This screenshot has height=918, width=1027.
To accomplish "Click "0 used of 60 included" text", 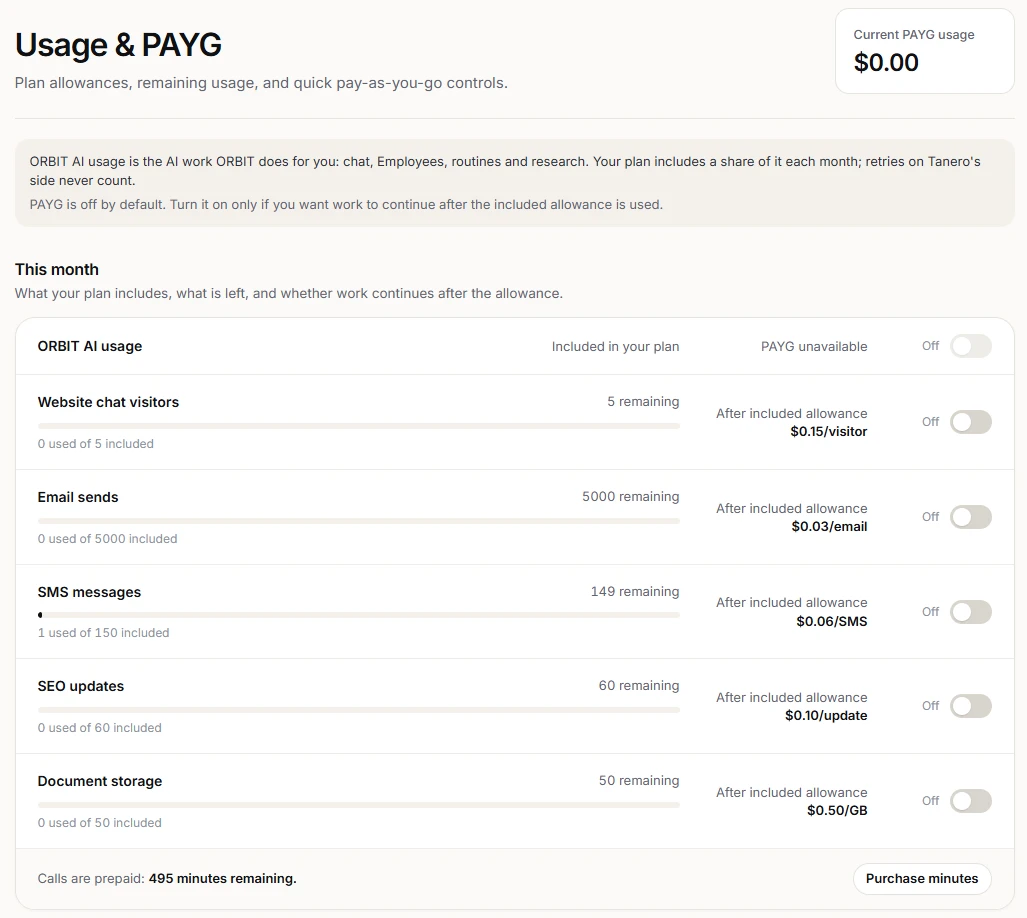I will pyautogui.click(x=100, y=728).
